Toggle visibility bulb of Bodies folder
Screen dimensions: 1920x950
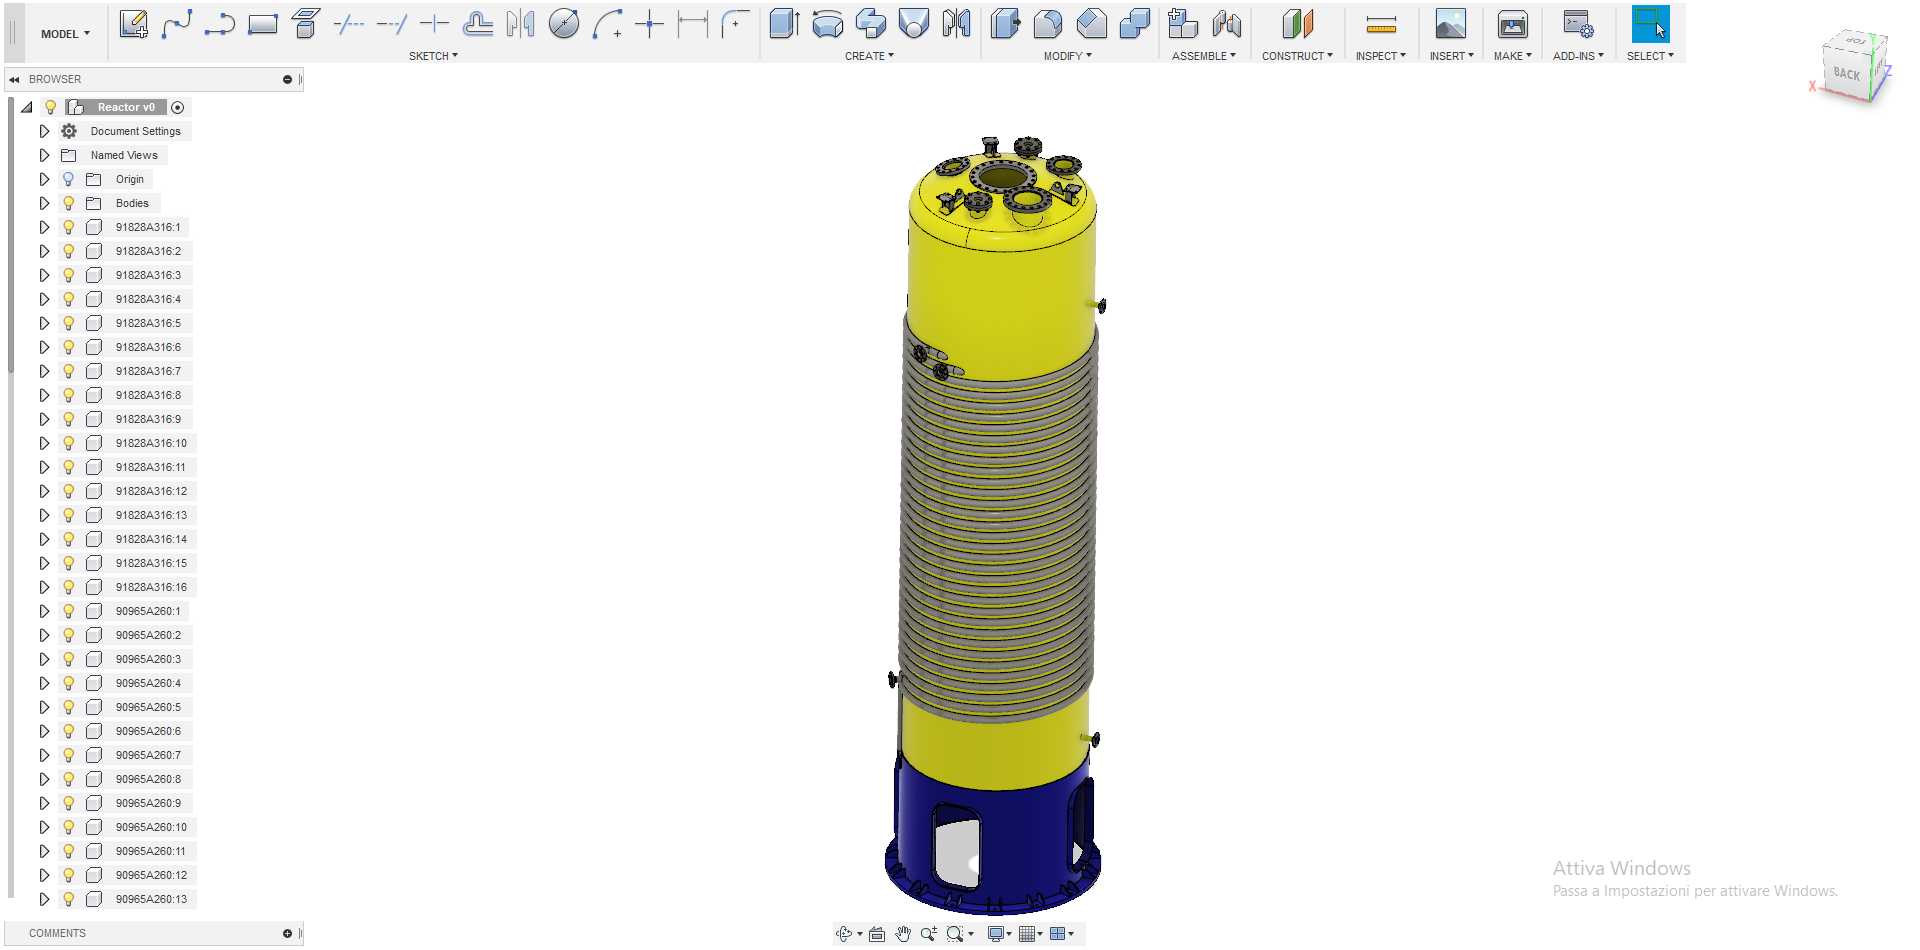(68, 203)
